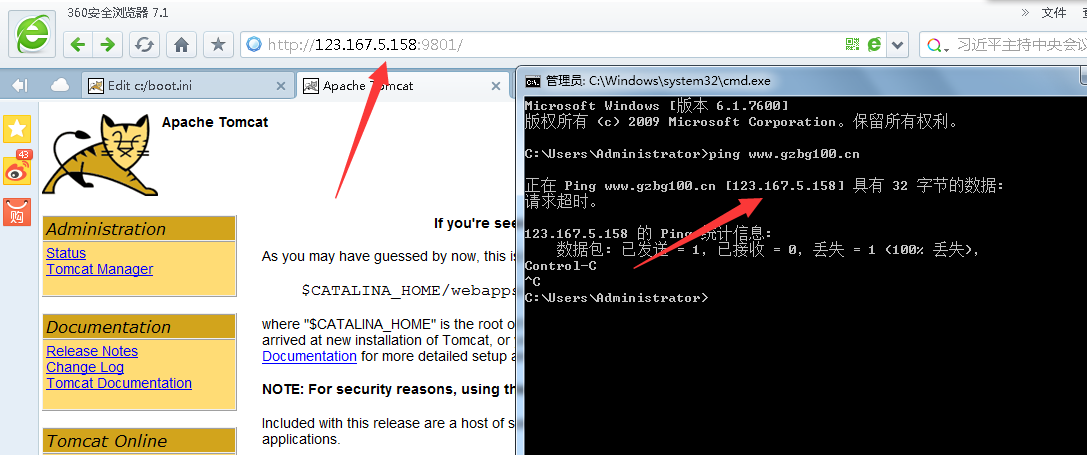Image resolution: width=1087 pixels, height=455 pixels.
Task: Click the Documentation link in the paragraph
Action: click(309, 357)
